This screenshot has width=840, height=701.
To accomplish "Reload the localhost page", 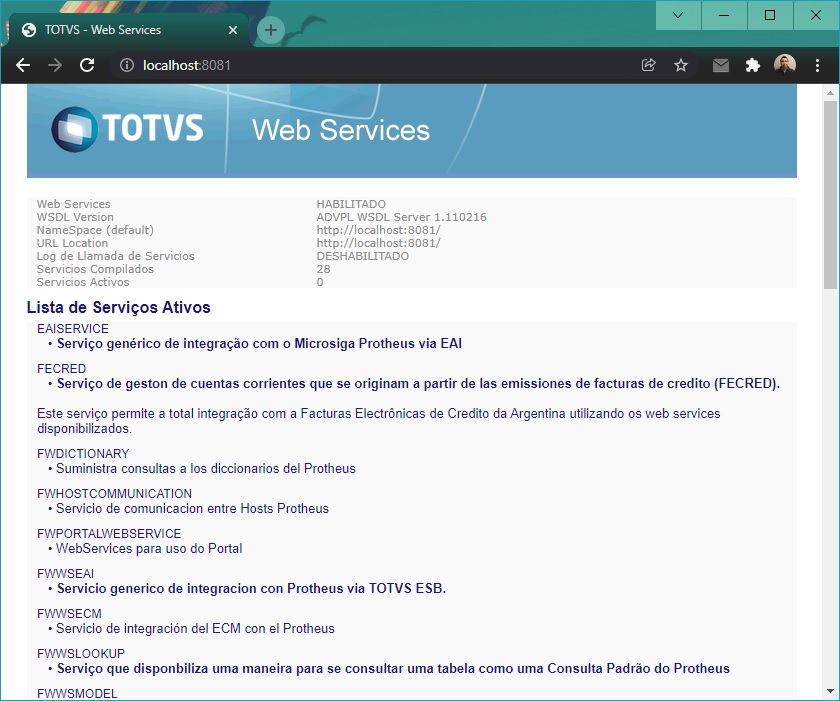I will tap(87, 65).
